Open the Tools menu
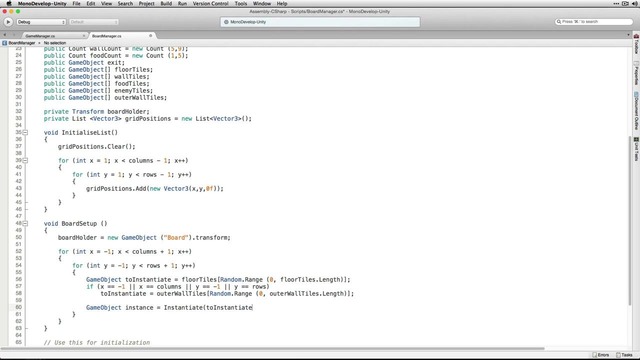 point(241,3)
